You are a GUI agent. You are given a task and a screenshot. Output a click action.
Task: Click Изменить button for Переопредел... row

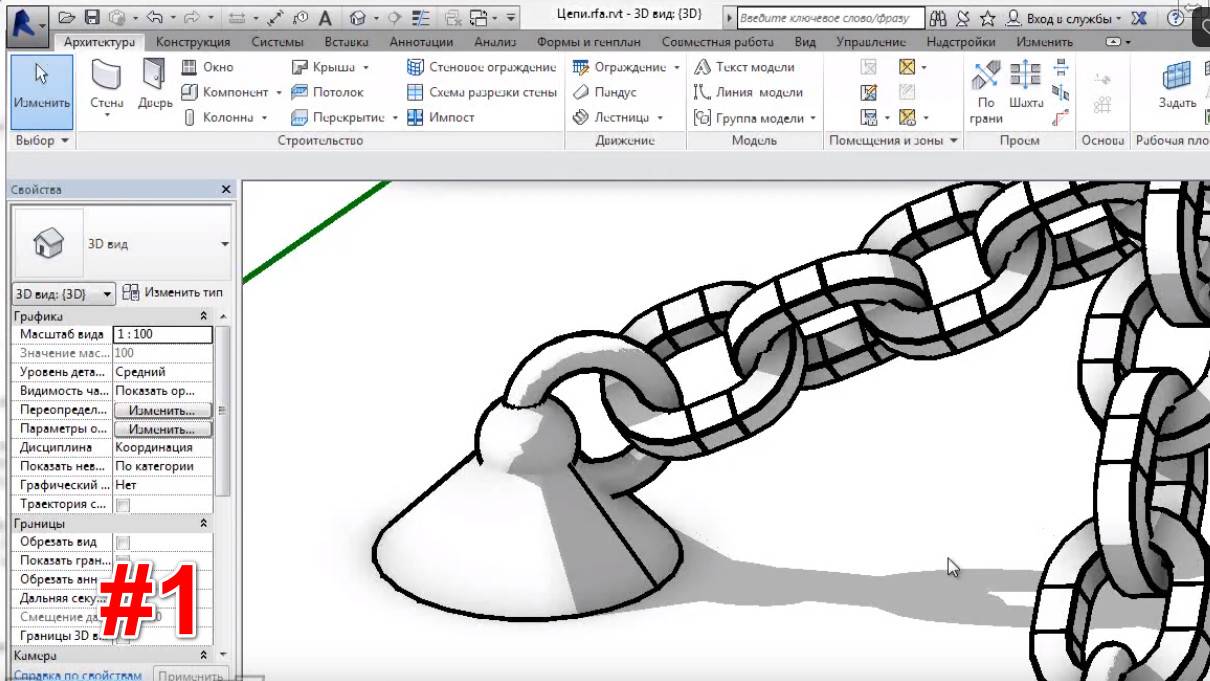162,410
